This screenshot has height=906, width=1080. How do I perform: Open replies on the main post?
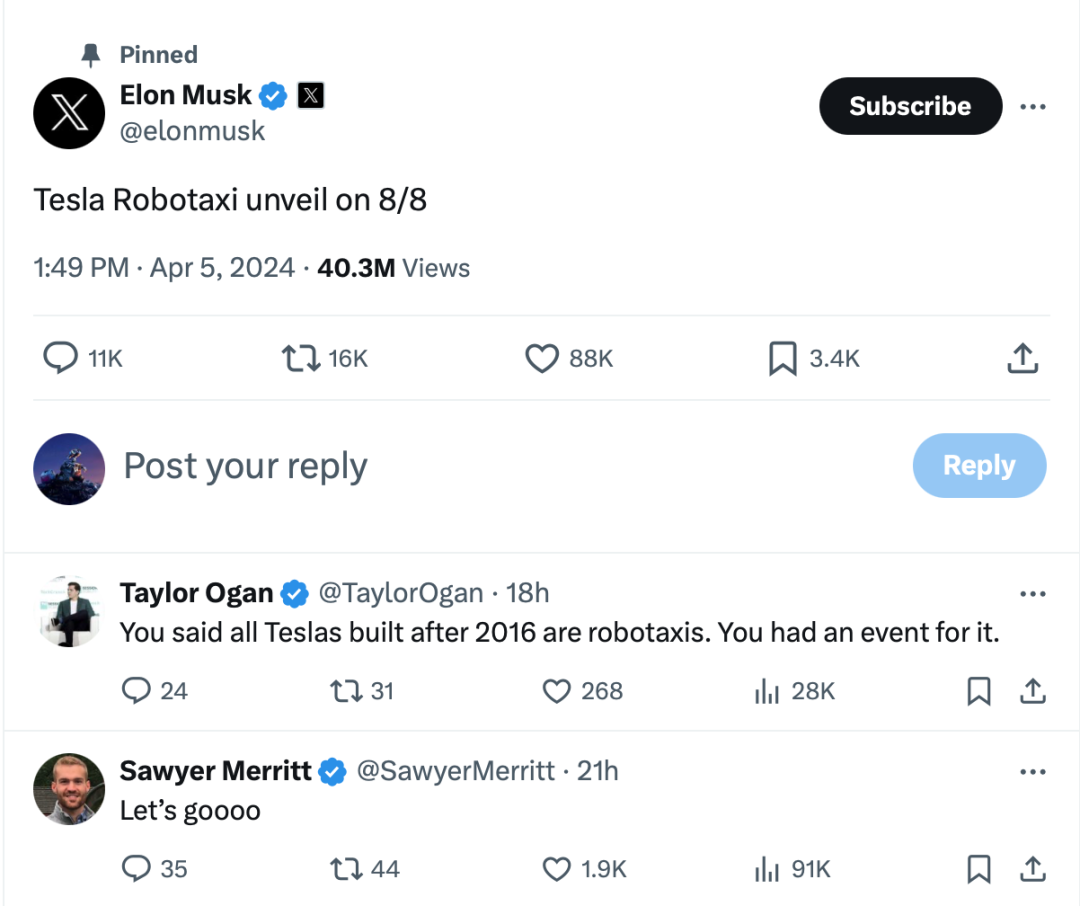click(61, 359)
